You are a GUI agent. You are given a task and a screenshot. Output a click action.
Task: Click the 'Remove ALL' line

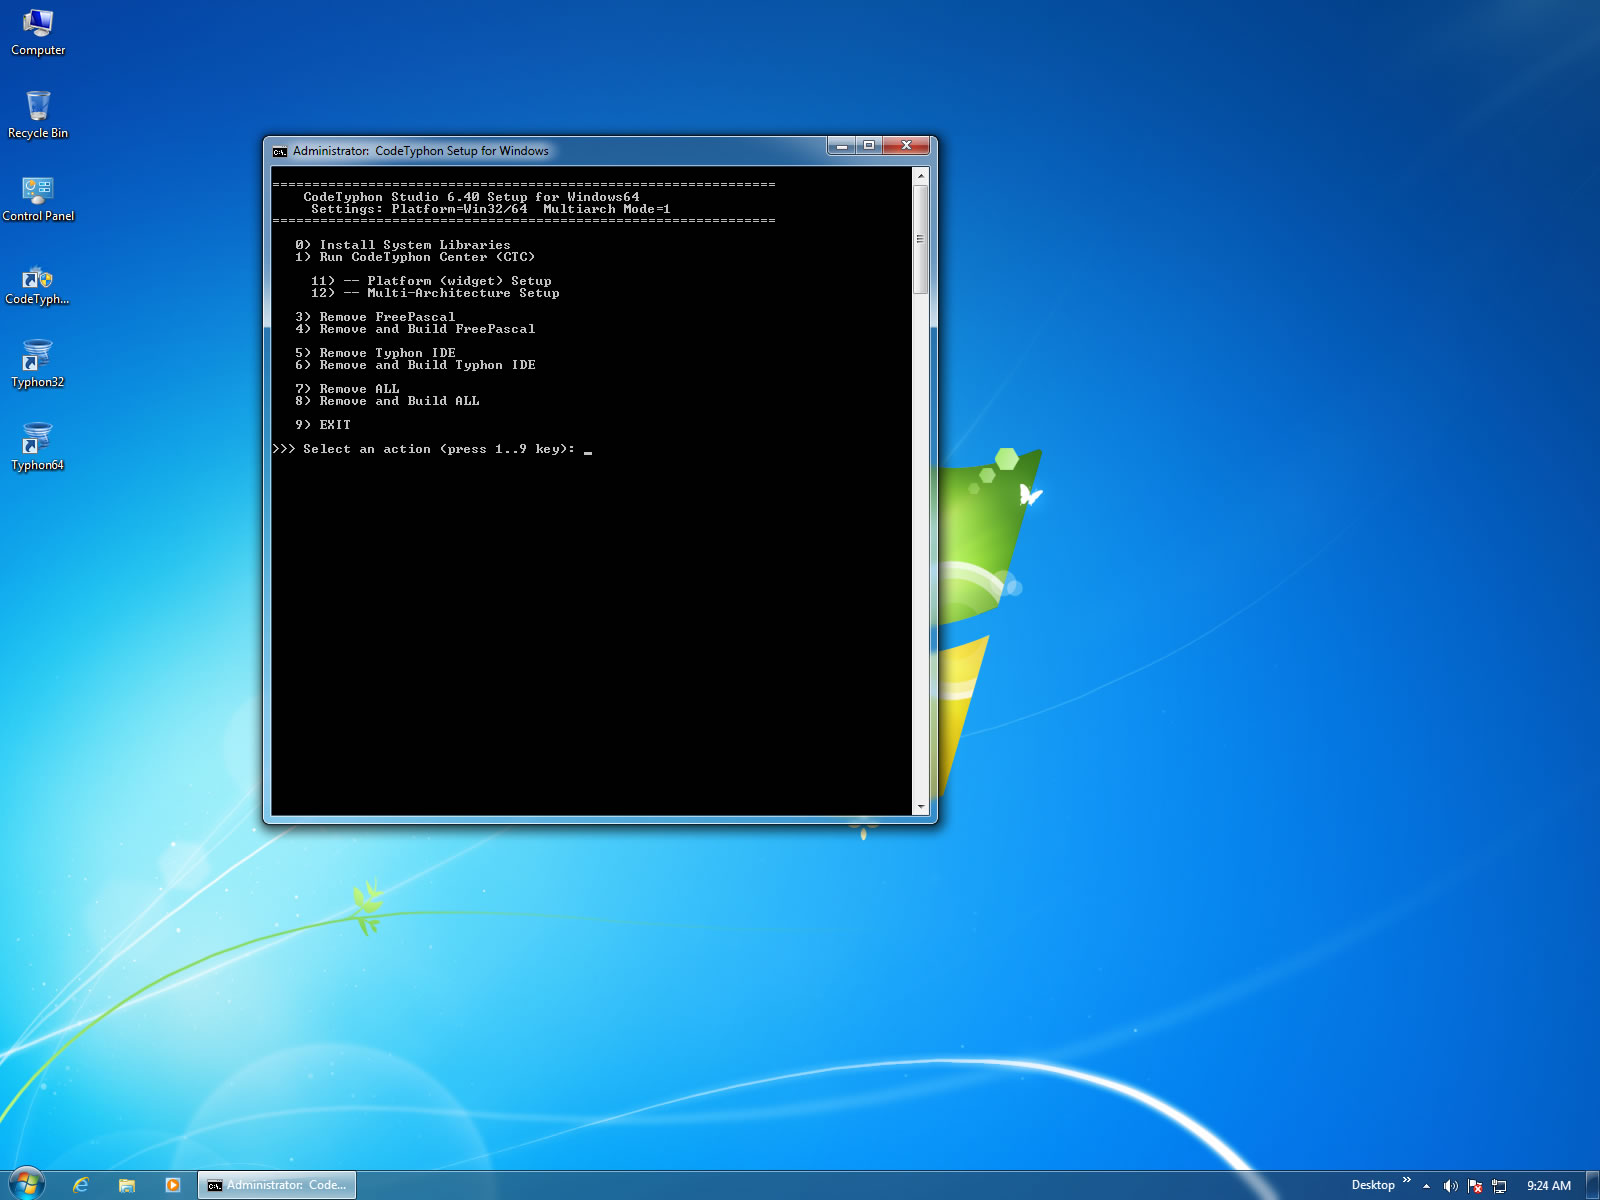point(347,389)
